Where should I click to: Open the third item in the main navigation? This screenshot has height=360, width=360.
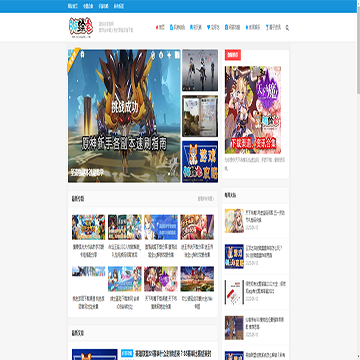click(x=196, y=27)
